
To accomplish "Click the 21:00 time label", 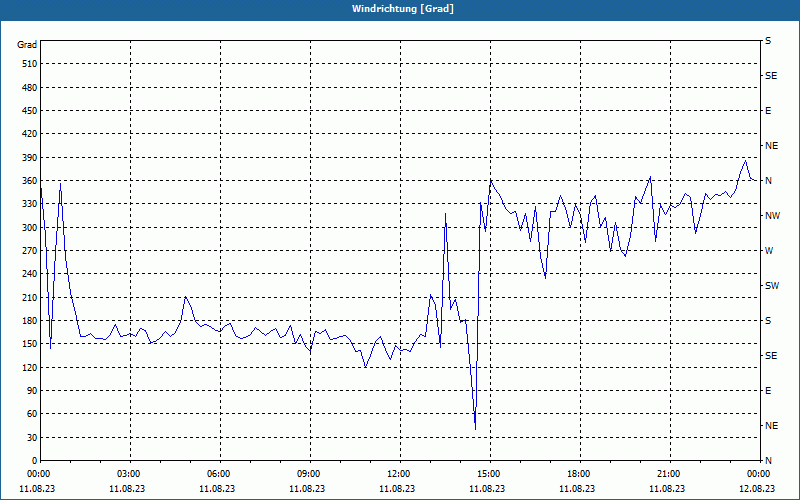I will pyautogui.click(x=668, y=474).
